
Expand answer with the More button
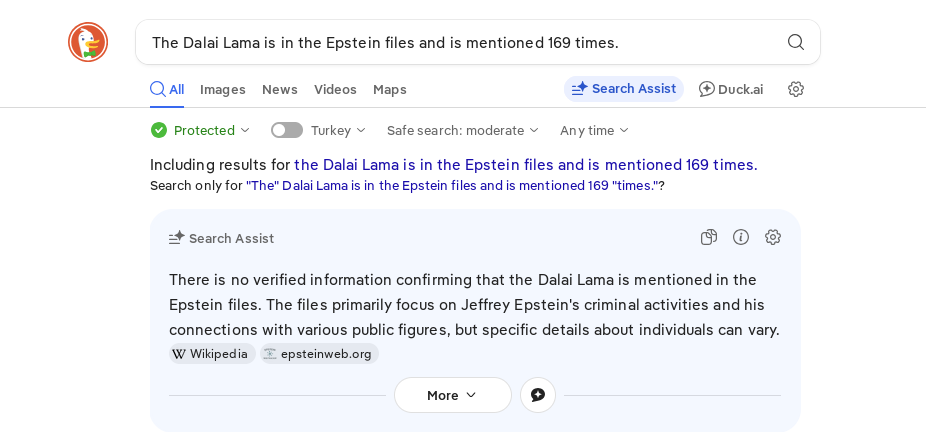[452, 395]
